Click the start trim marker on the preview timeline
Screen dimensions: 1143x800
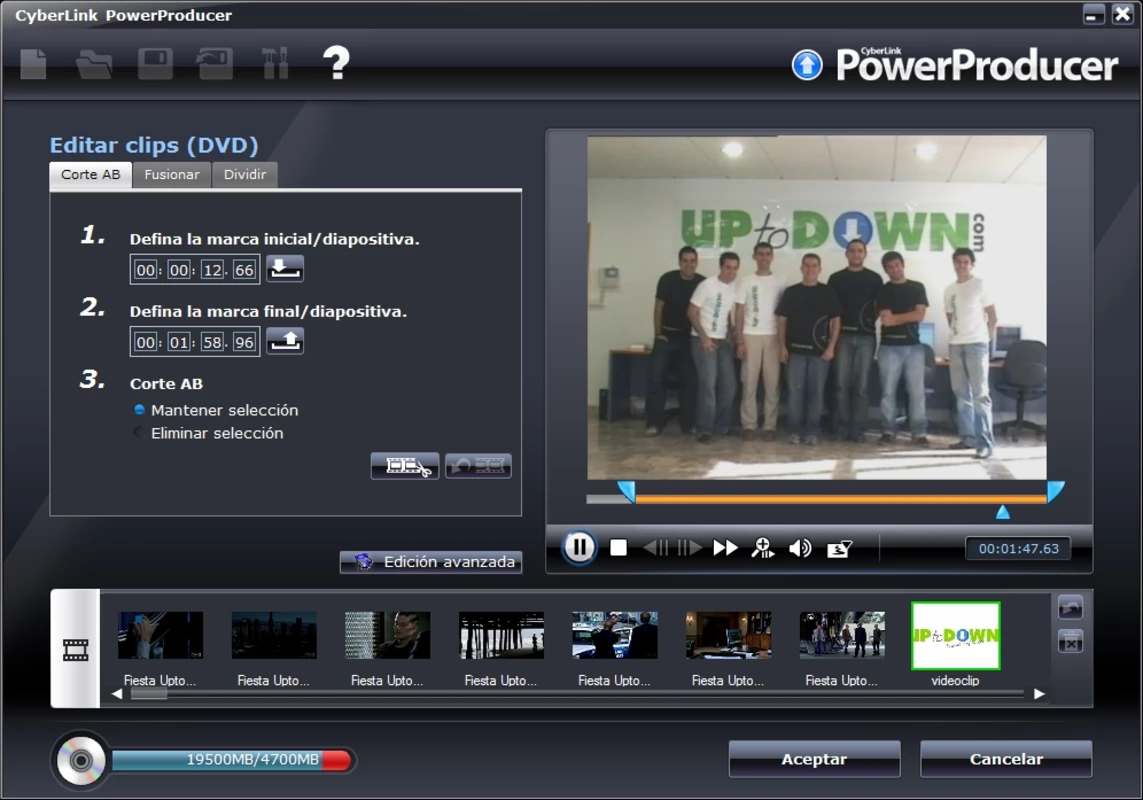click(x=626, y=491)
